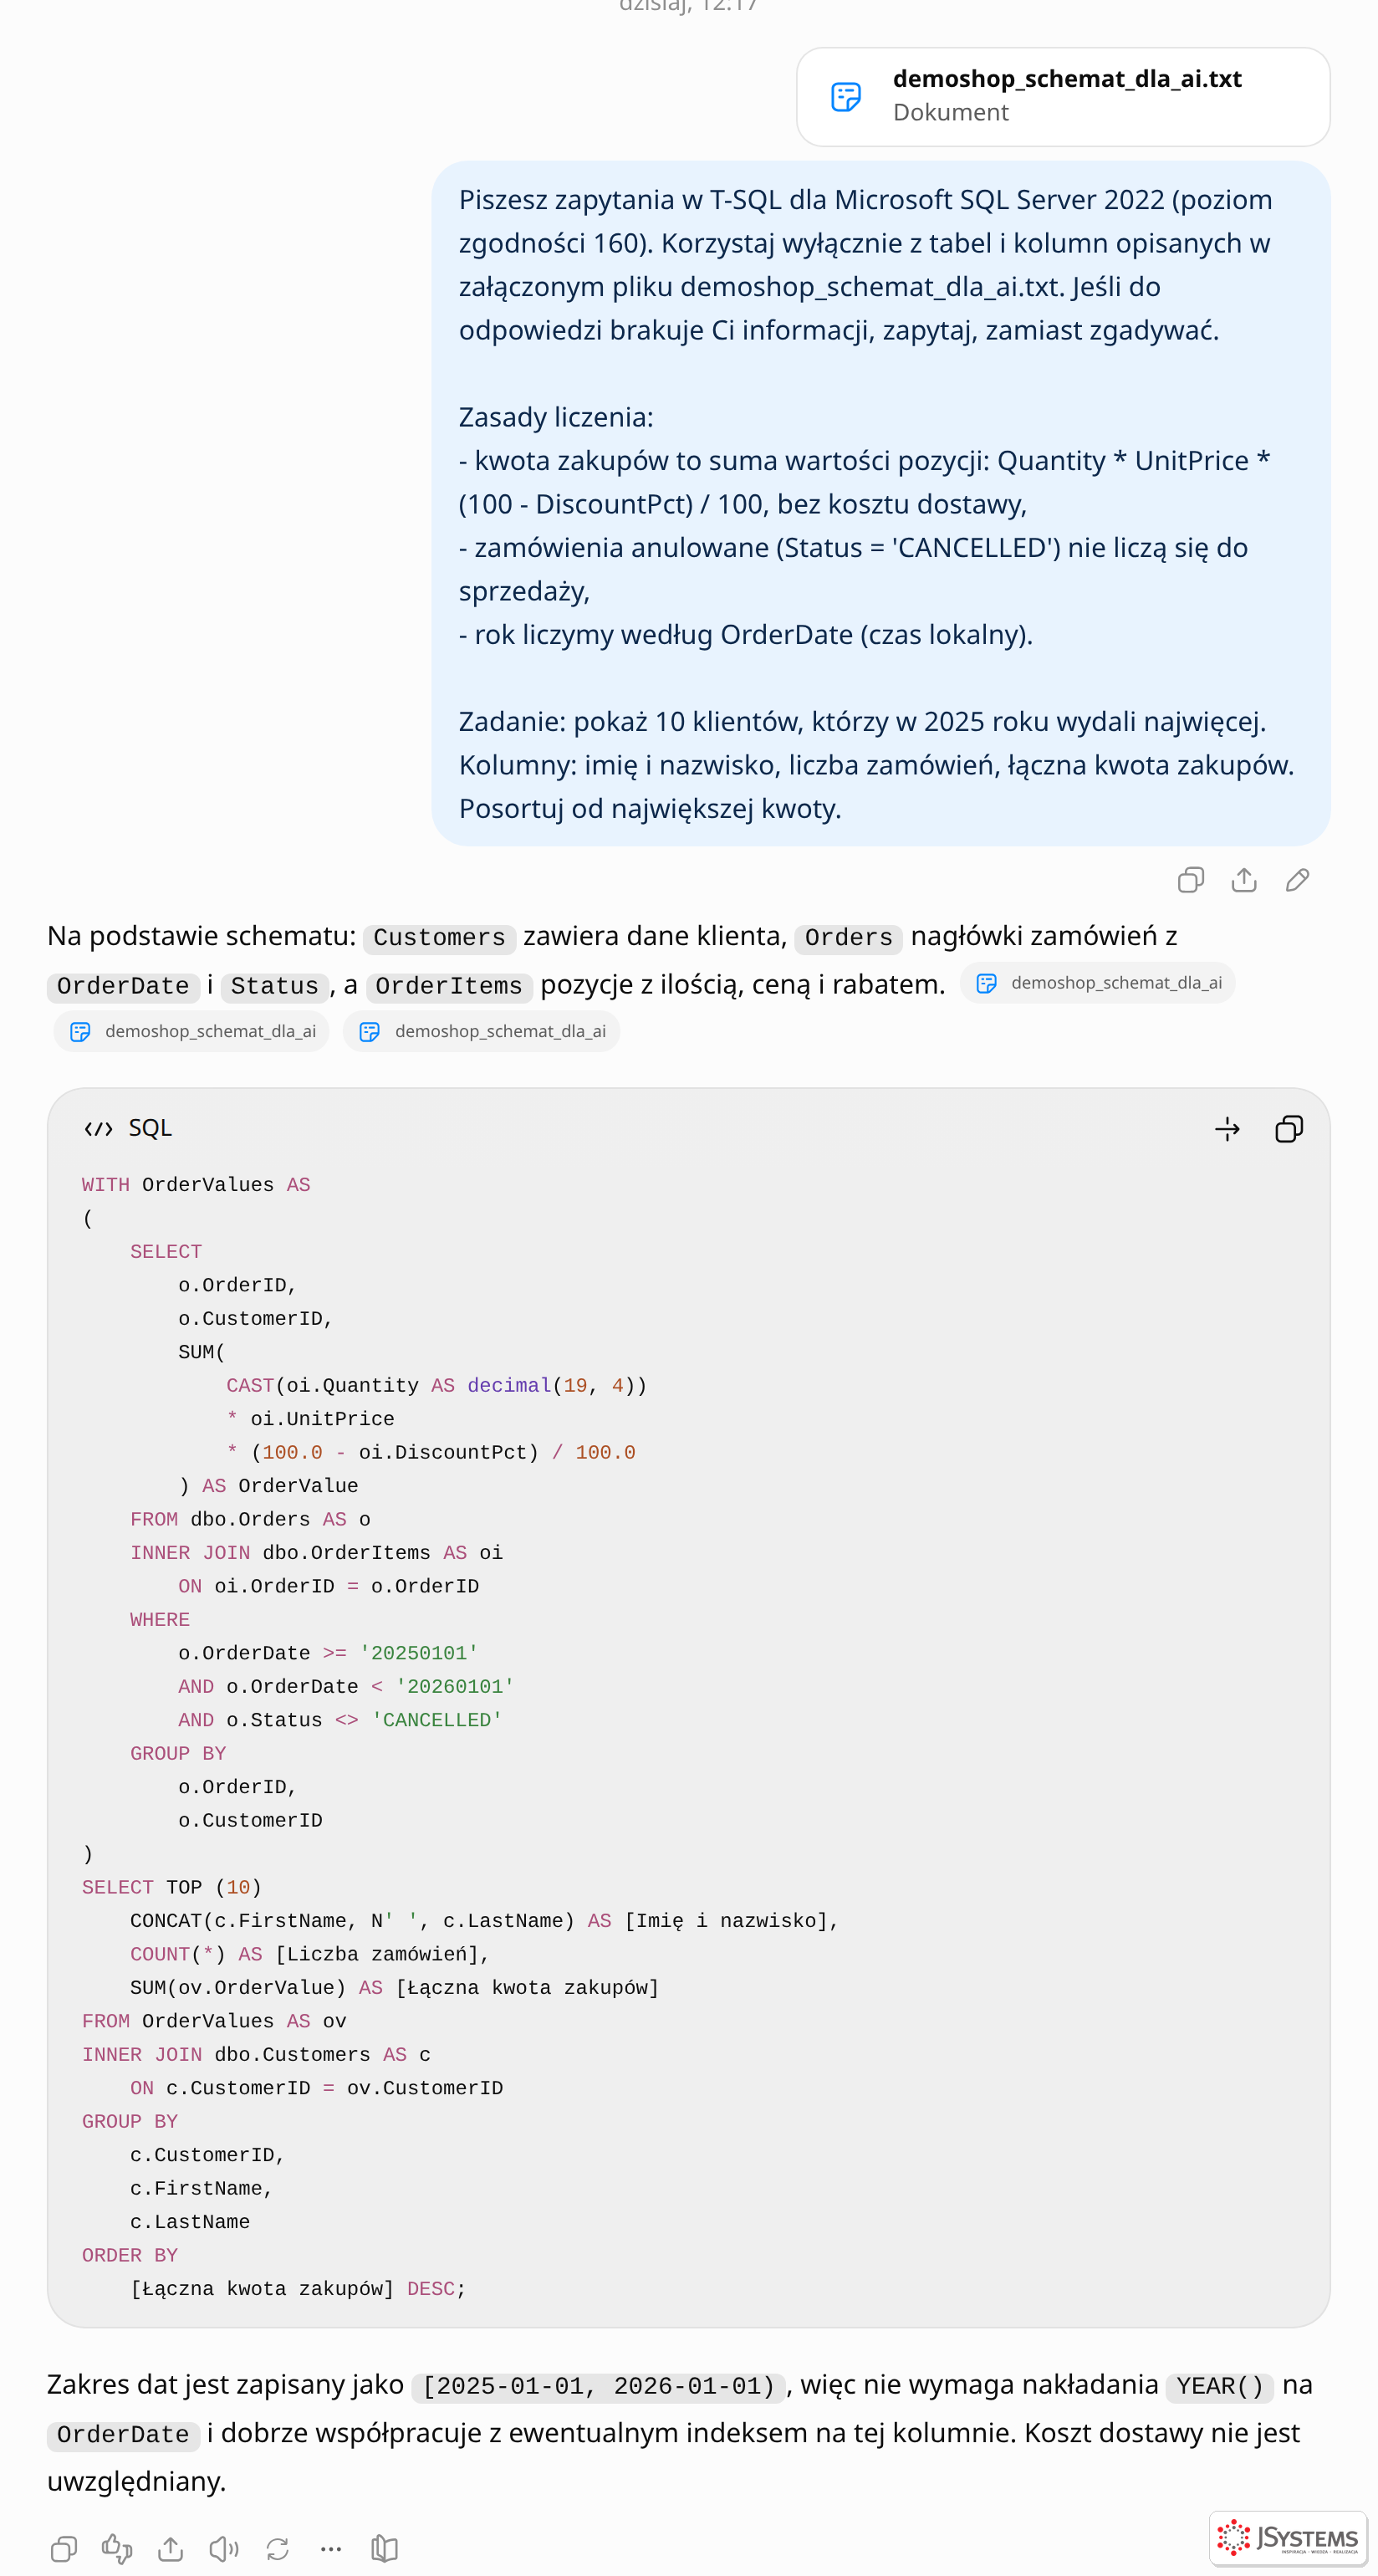Open citation chip after 'rabatem.' text
The width and height of the screenshot is (1378, 2576).
coord(1097,983)
